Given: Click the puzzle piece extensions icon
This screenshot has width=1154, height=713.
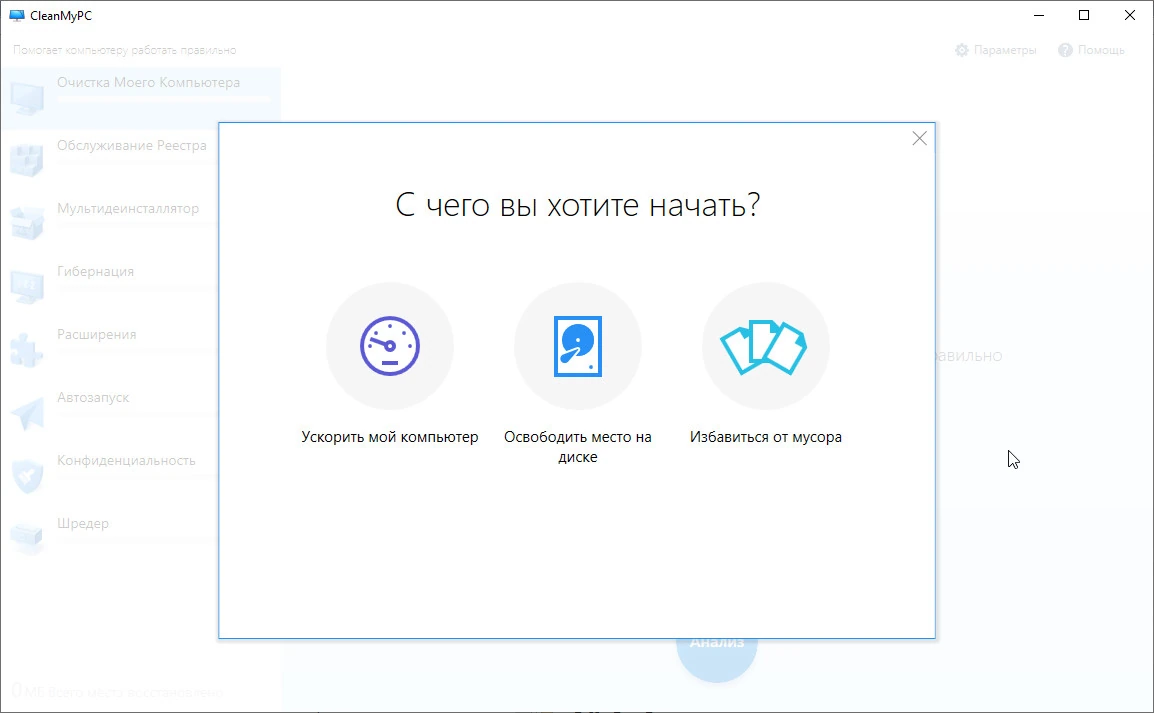Looking at the screenshot, I should pyautogui.click(x=27, y=350).
